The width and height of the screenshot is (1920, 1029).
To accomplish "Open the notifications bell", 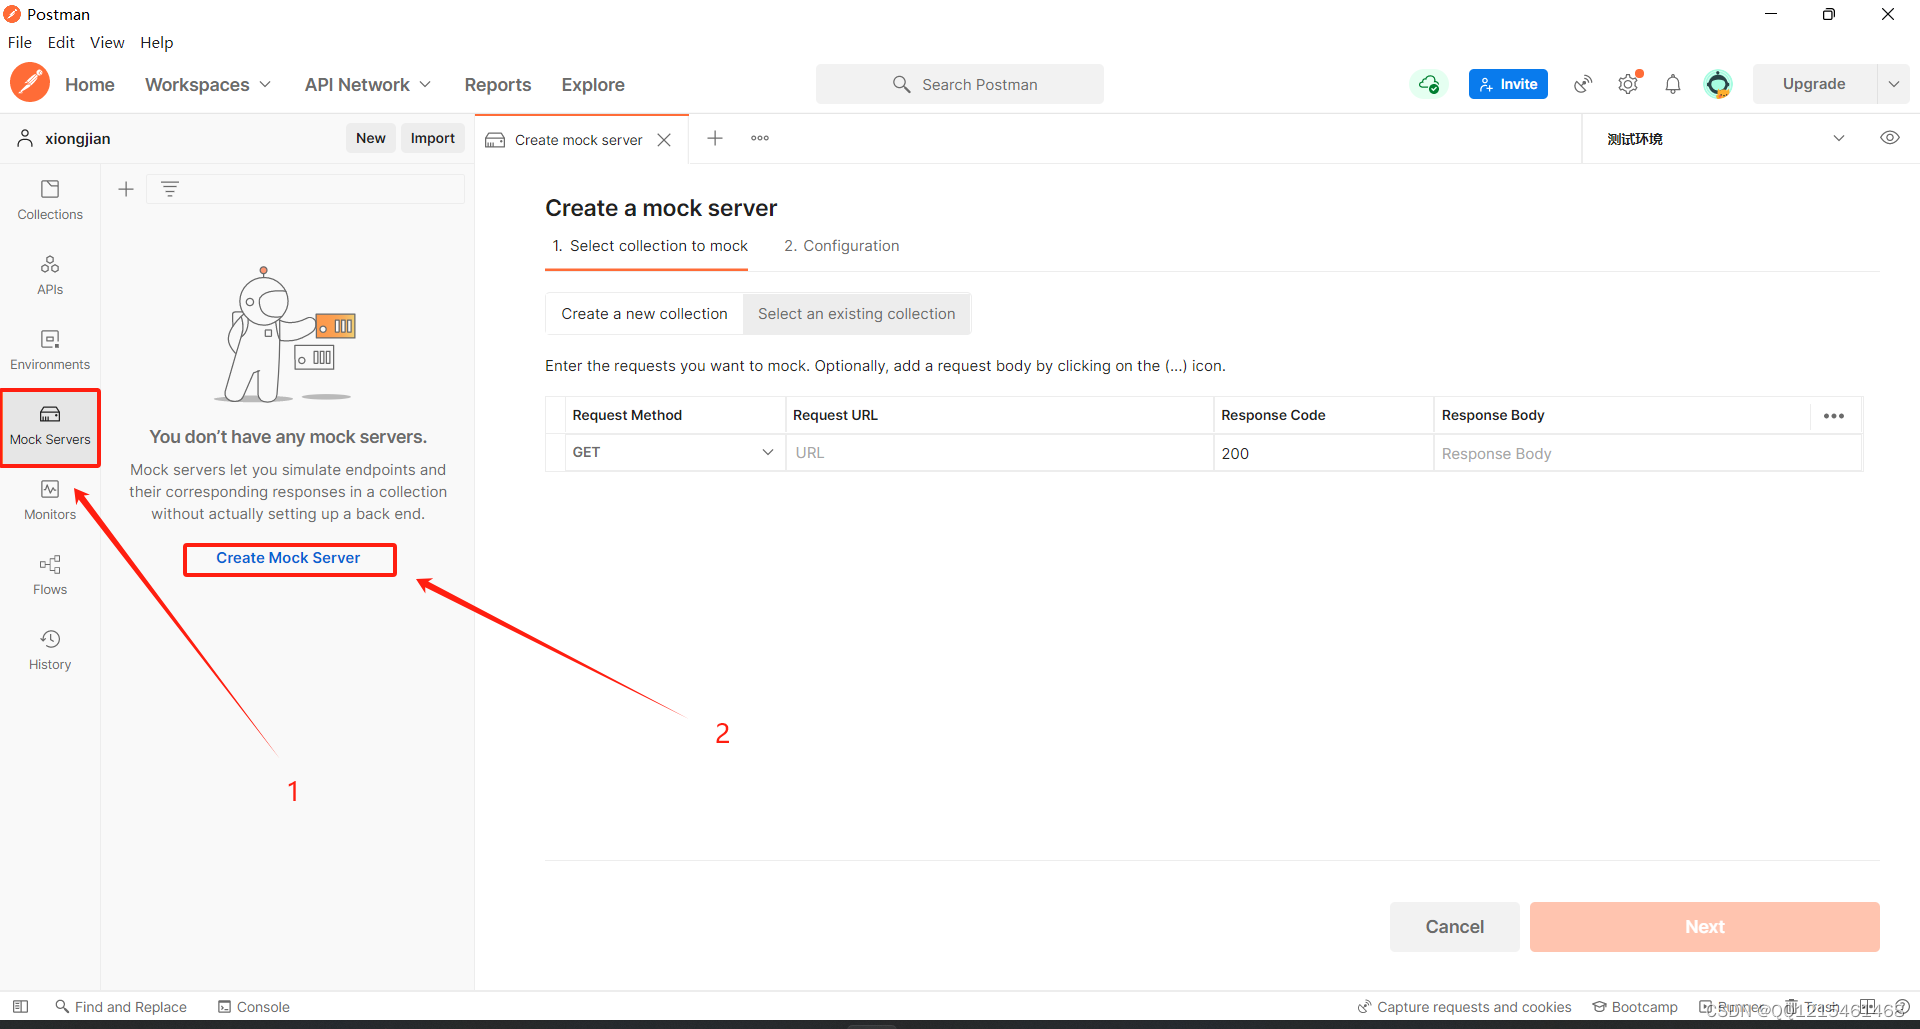I will (1673, 84).
